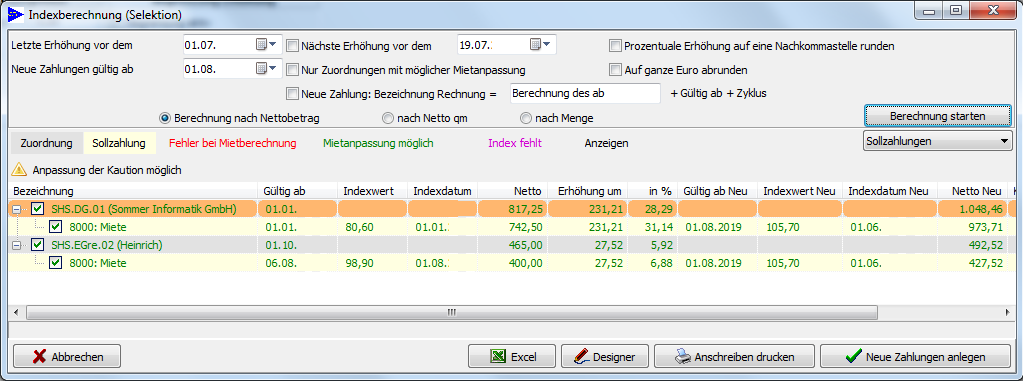The height and width of the screenshot is (381, 1023).
Task: Sort by Indexdatum column header
Action: click(443, 191)
